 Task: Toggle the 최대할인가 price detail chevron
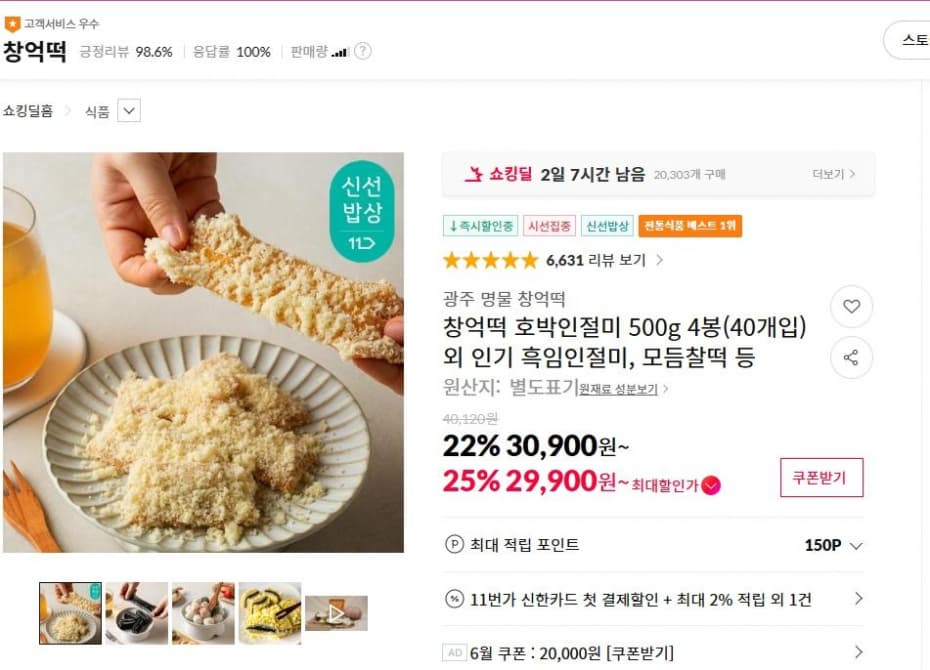709,485
